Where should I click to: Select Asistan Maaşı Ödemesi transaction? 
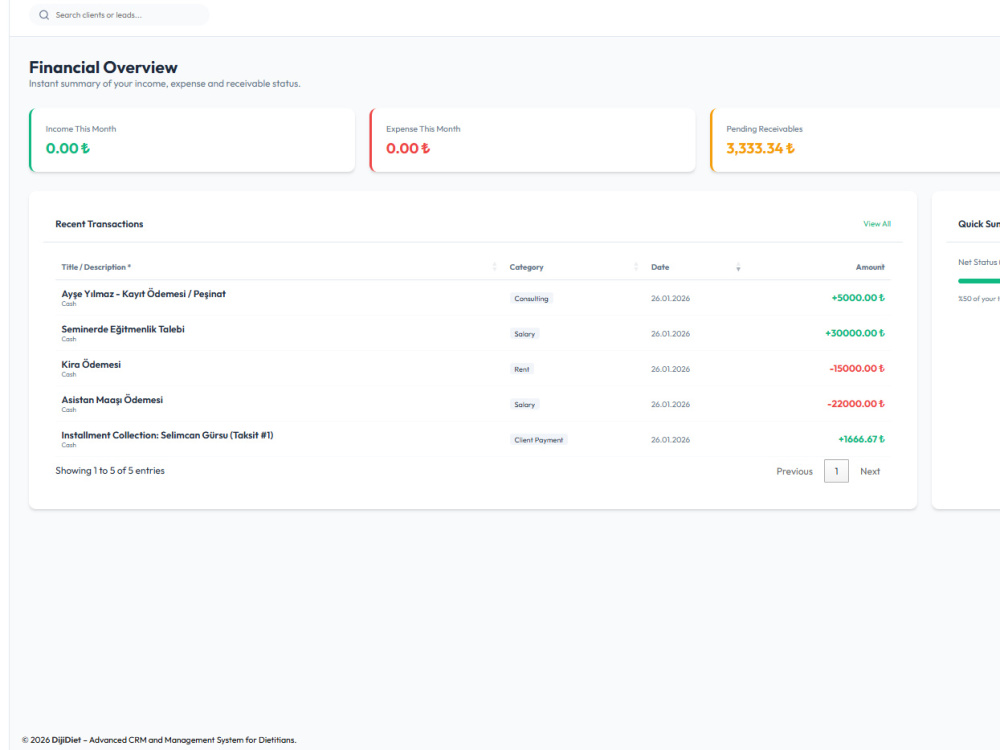pyautogui.click(x=473, y=404)
